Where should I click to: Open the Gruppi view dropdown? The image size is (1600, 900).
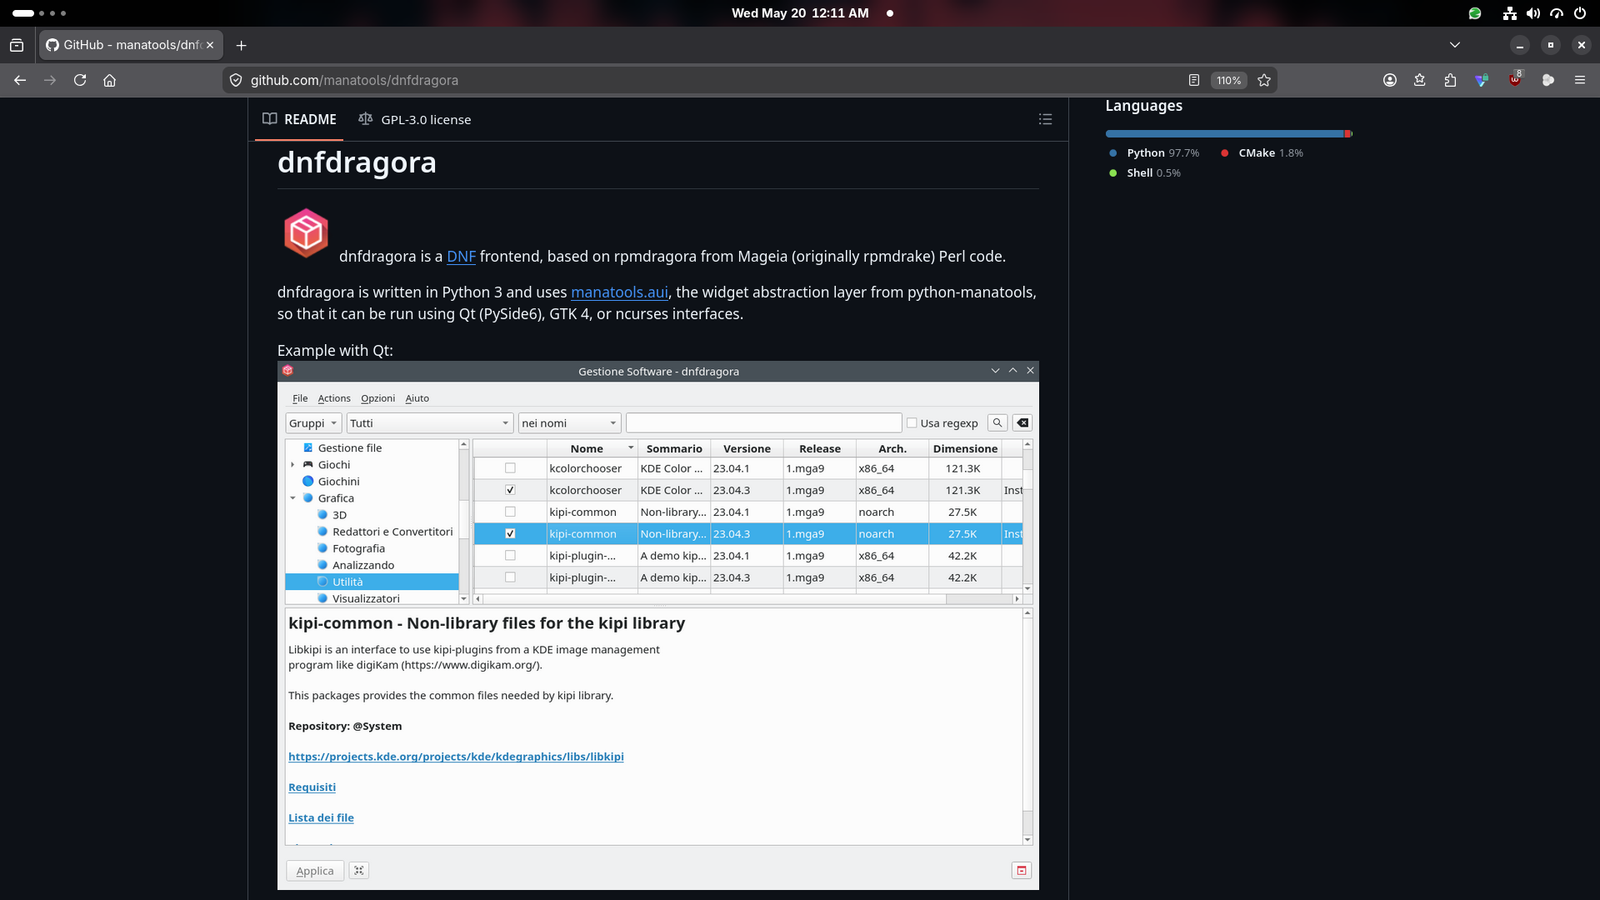(314, 423)
